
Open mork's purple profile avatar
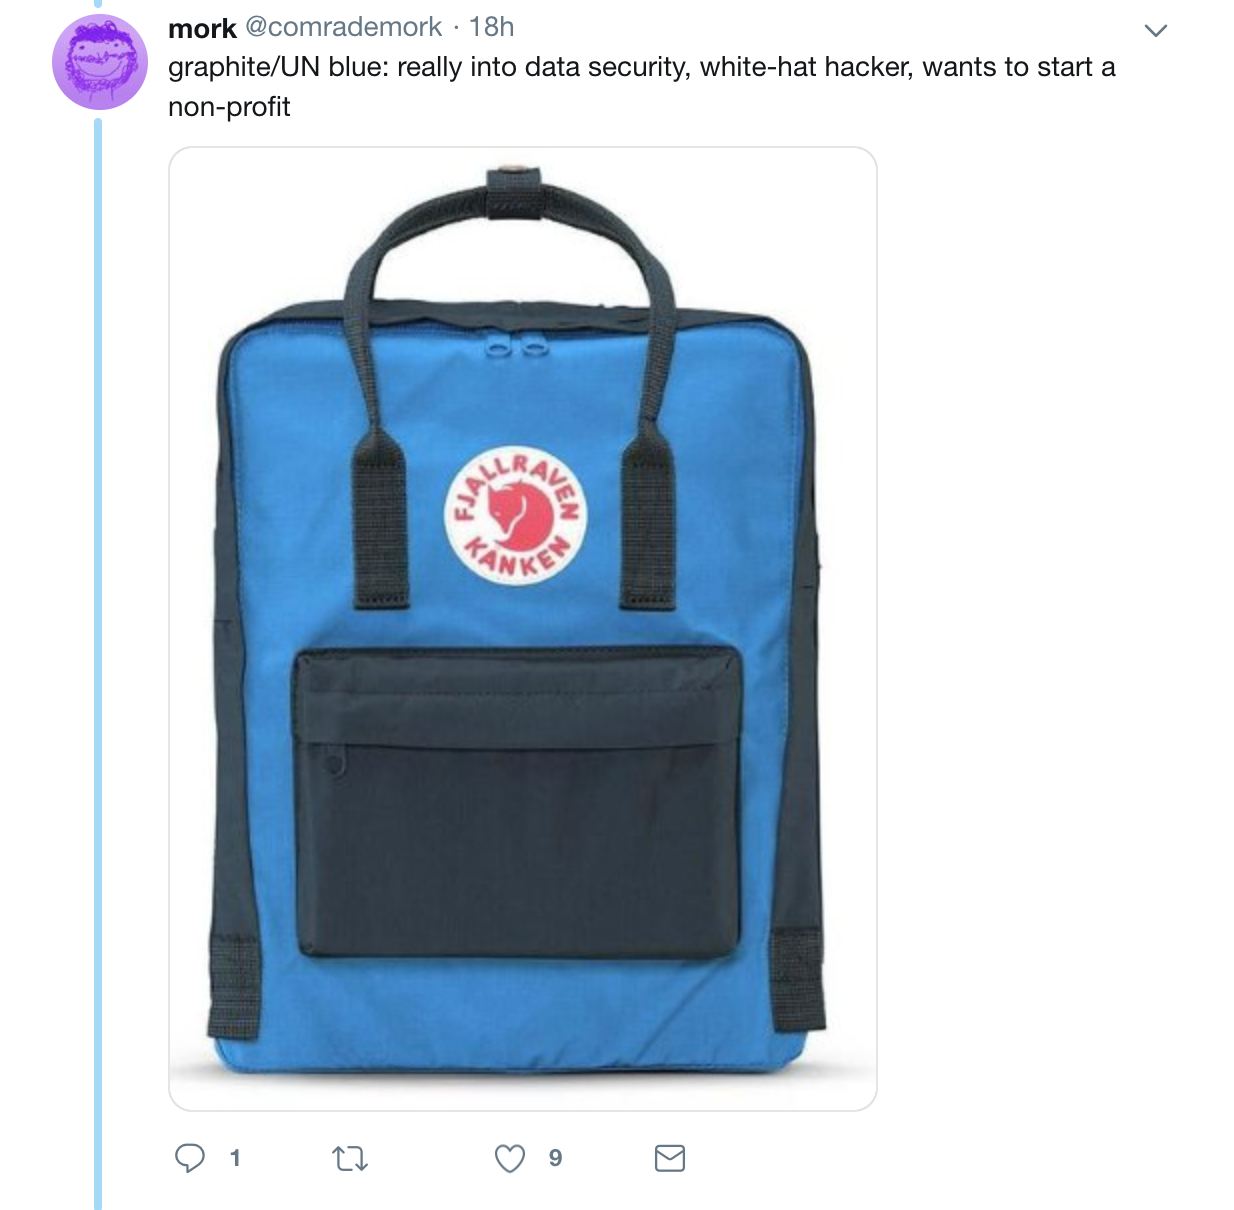[100, 62]
